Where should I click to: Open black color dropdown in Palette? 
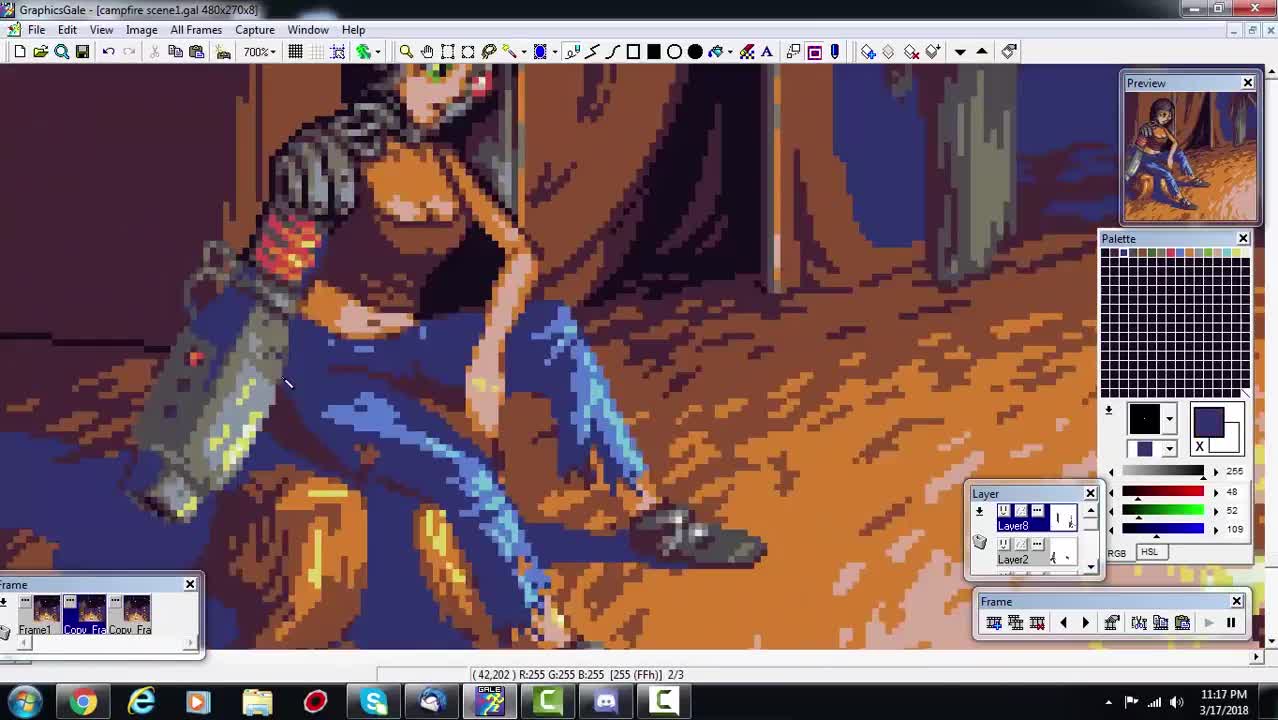point(1169,419)
